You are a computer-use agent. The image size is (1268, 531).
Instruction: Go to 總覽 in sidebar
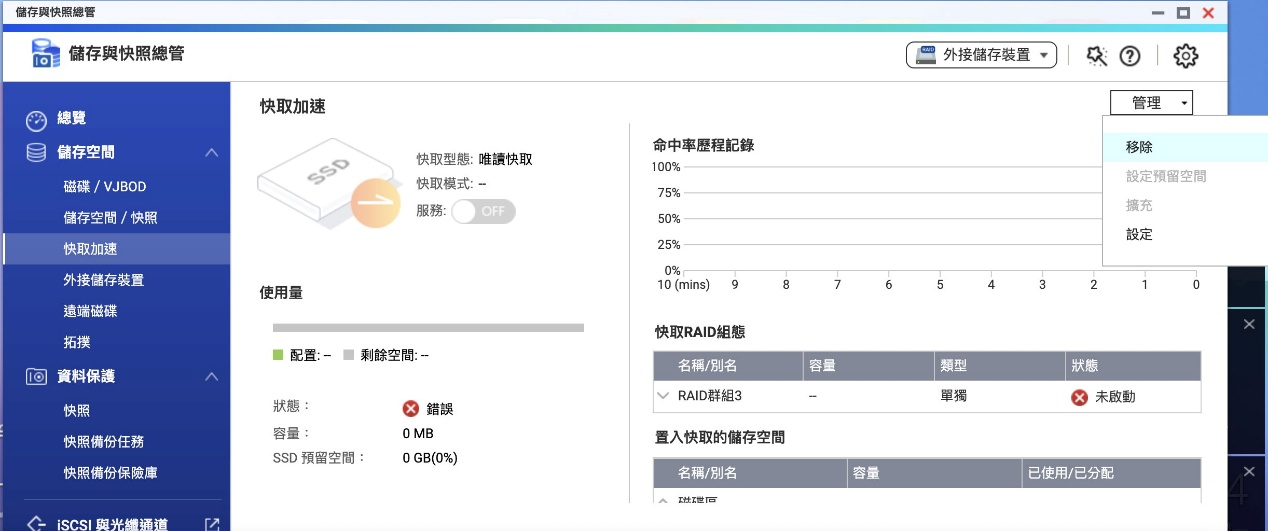click(x=72, y=119)
